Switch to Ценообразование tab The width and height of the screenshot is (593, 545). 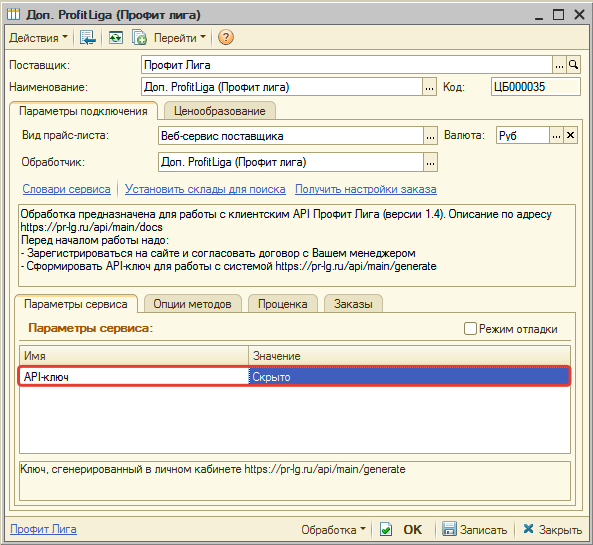click(220, 111)
